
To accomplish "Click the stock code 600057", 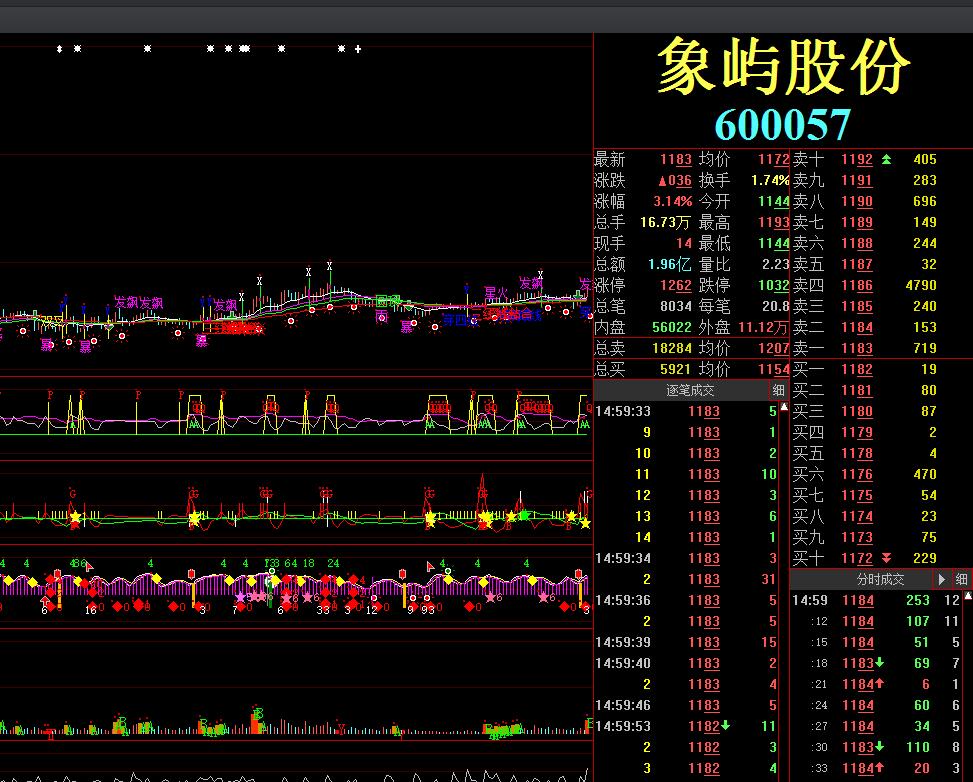I will pyautogui.click(x=783, y=124).
